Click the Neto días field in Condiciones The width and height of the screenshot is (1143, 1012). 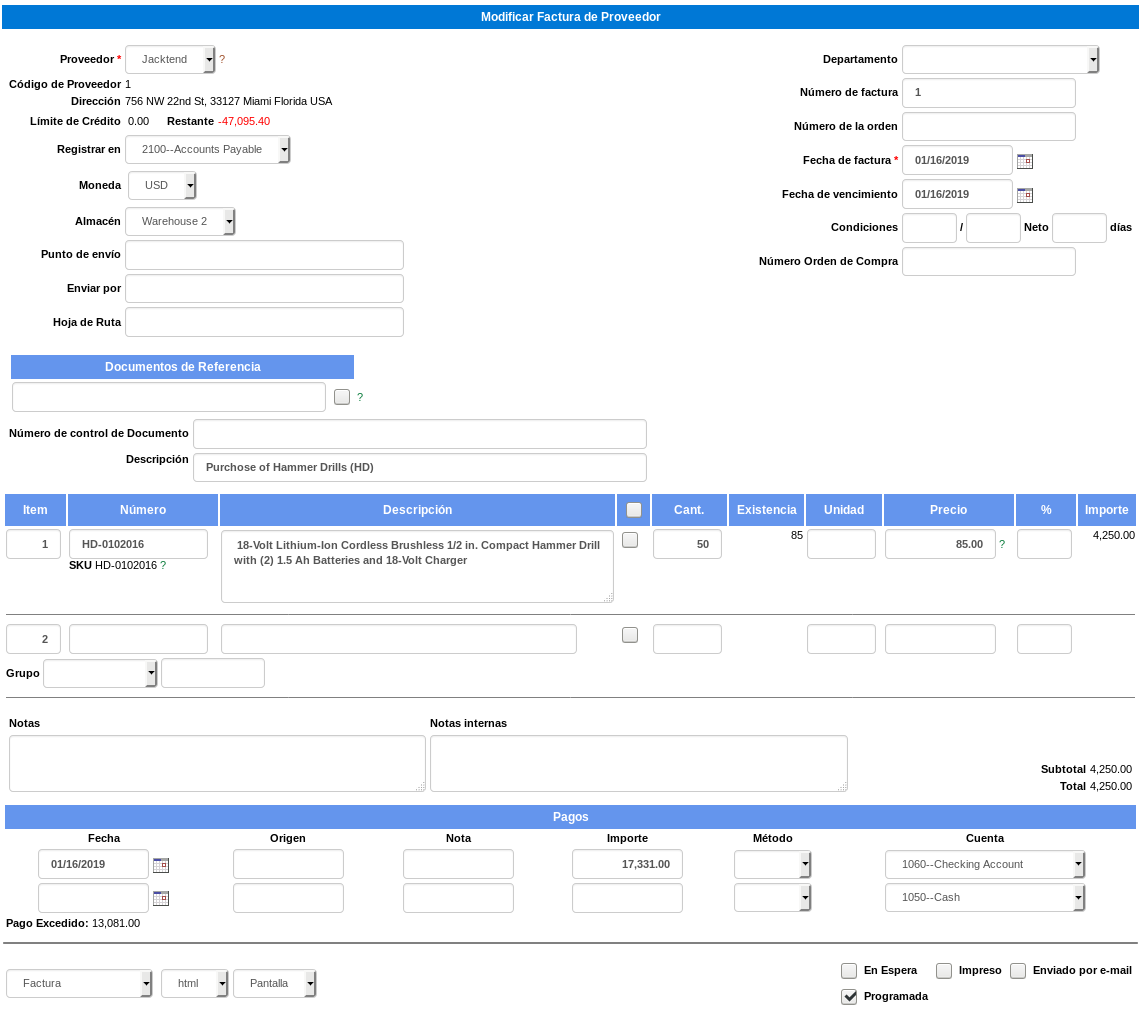click(x=1080, y=227)
